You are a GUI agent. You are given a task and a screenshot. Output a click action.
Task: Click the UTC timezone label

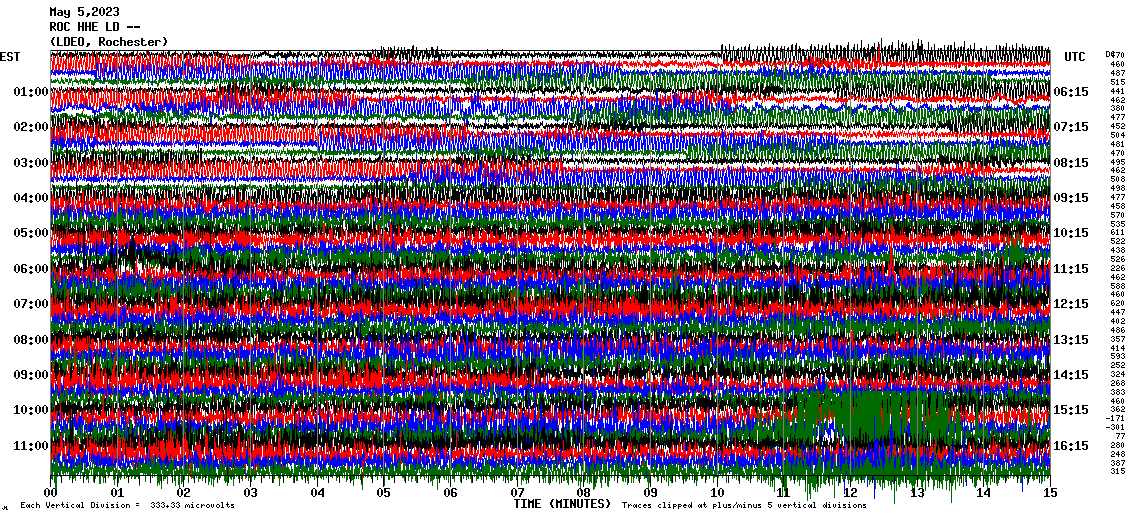click(1075, 57)
